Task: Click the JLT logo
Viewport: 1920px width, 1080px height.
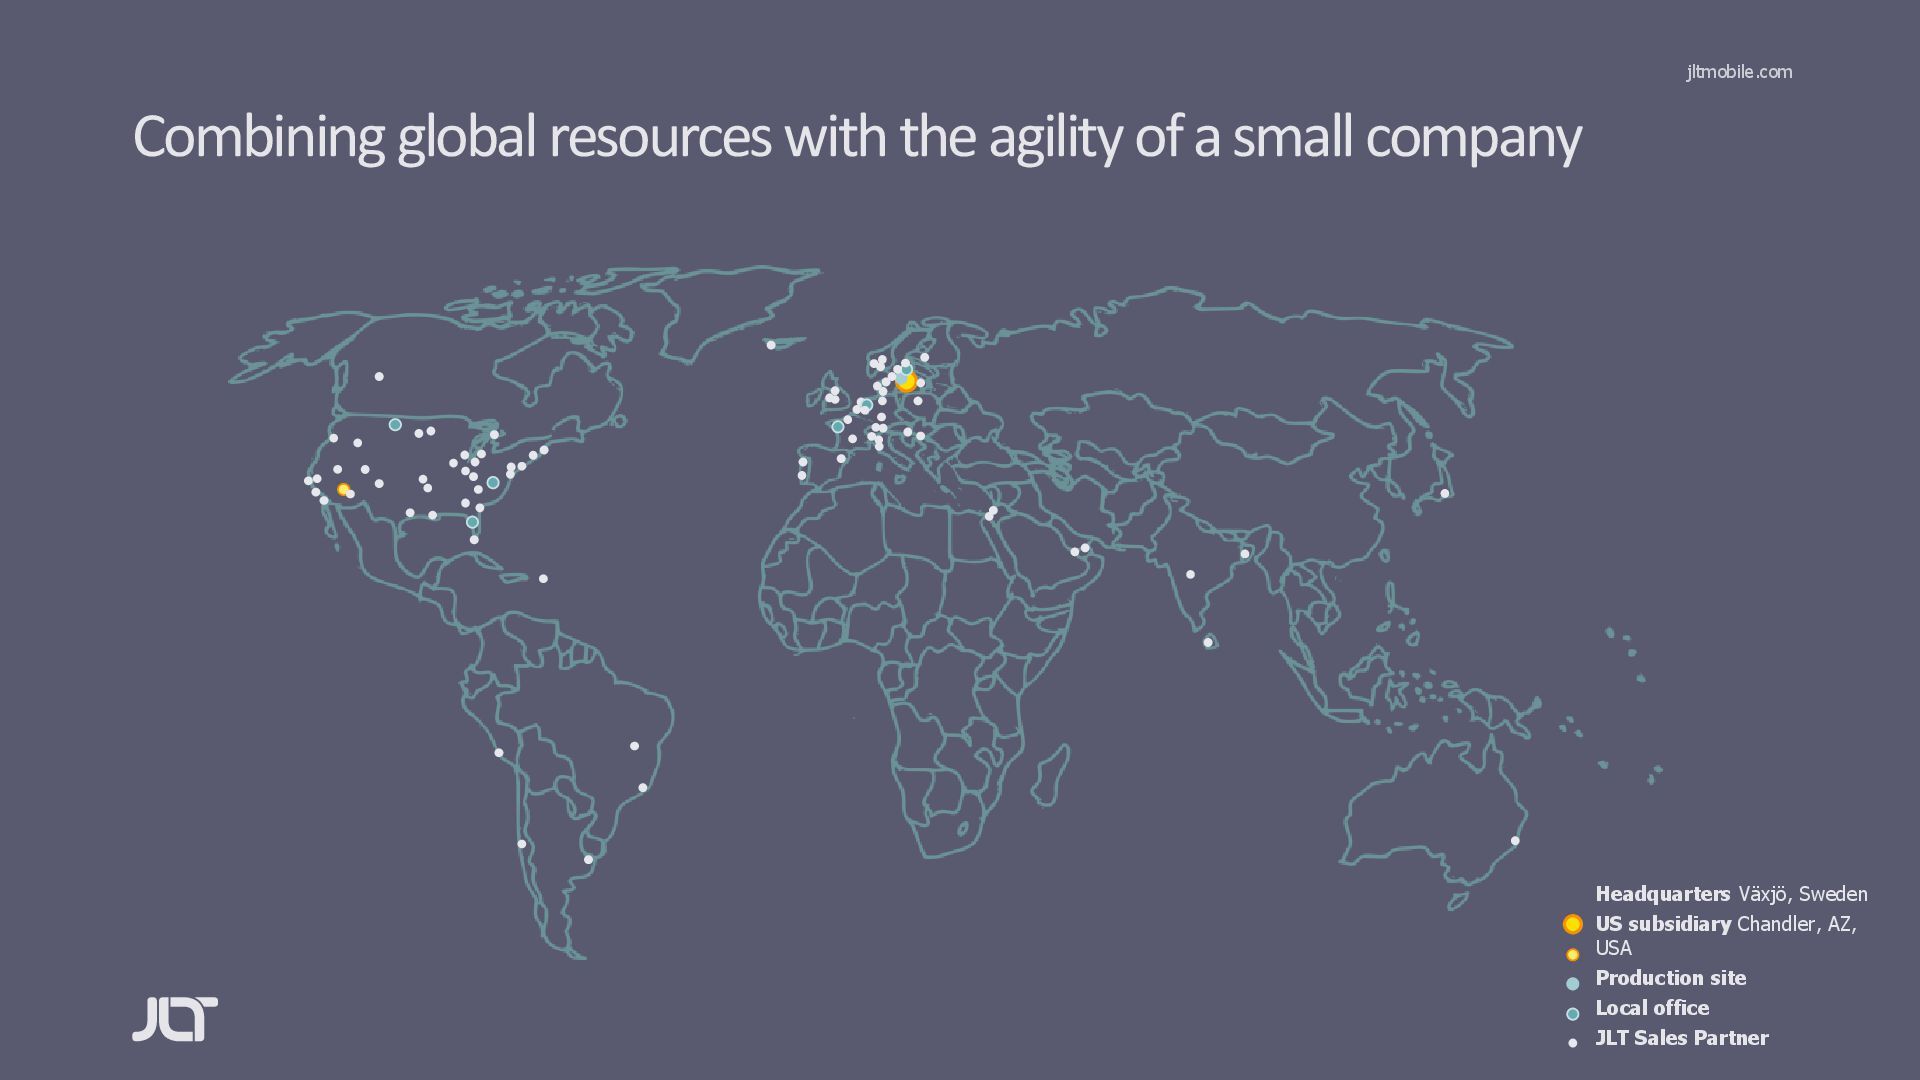Action: coord(175,1019)
